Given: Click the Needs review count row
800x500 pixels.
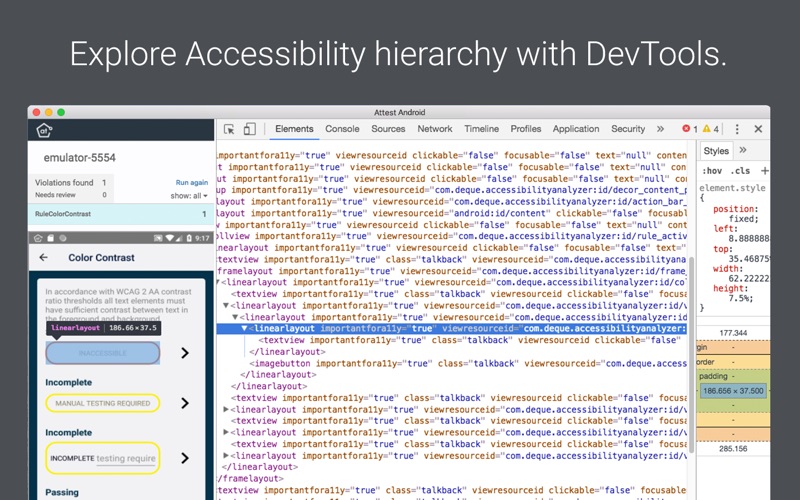Looking at the screenshot, I should 71,195.
